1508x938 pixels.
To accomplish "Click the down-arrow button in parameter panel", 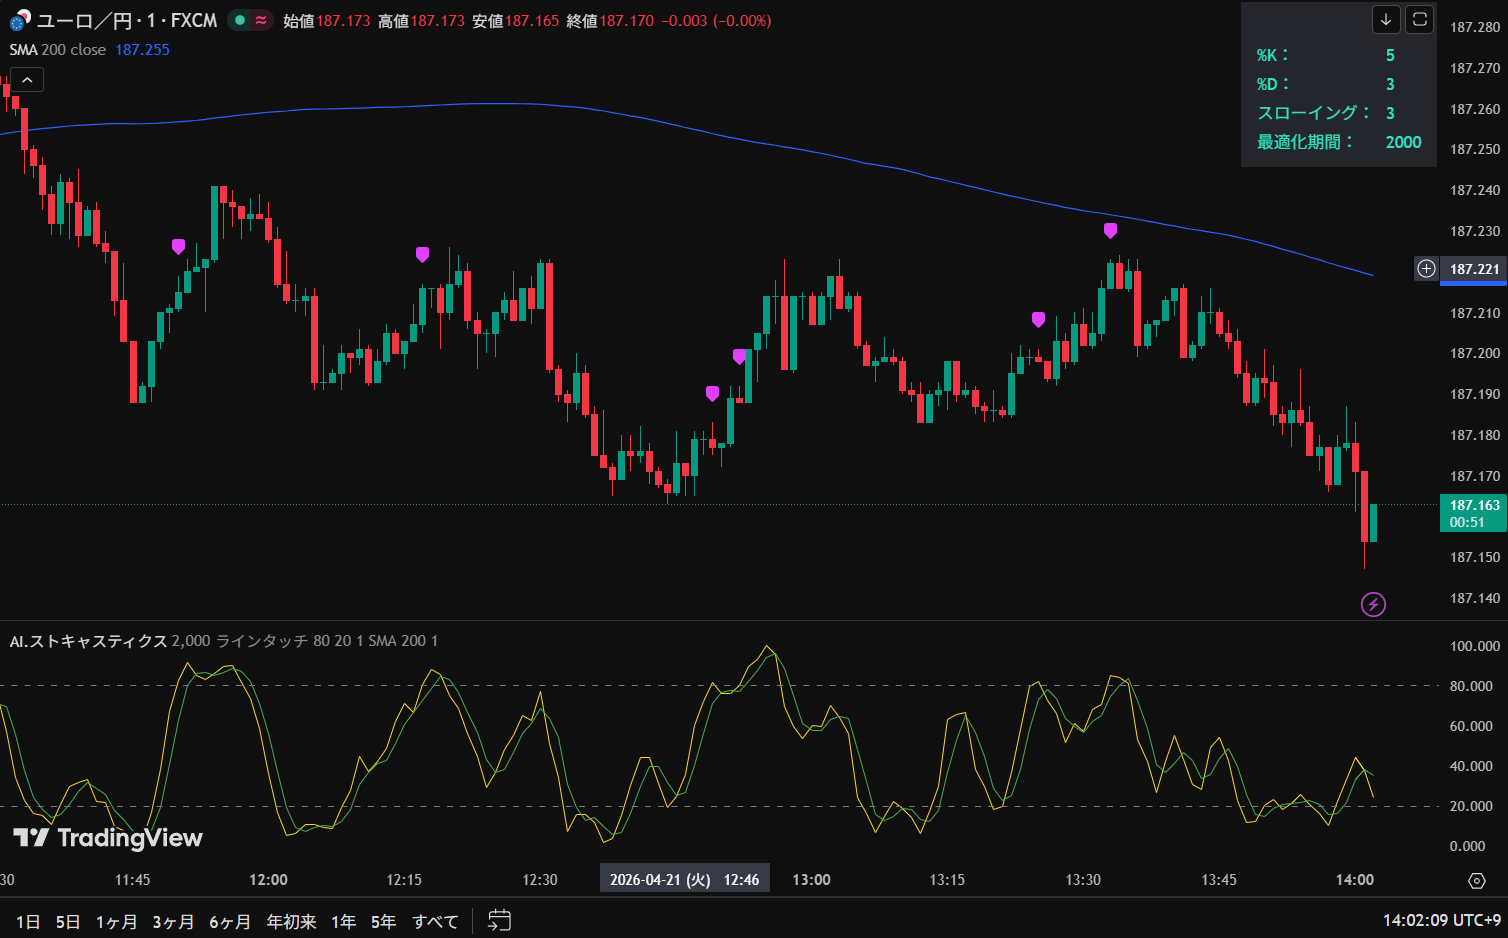I will [x=1386, y=19].
